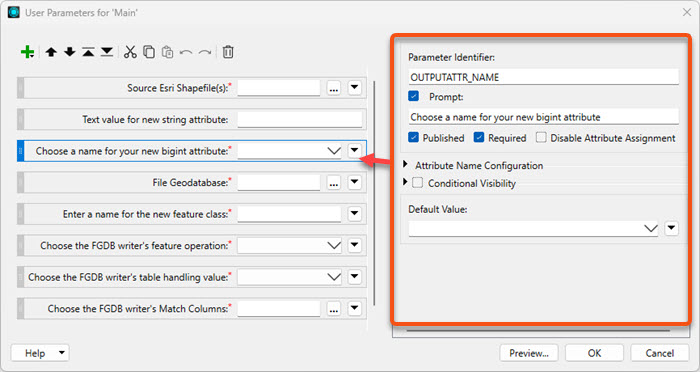Move selected parameter to bottom
This screenshot has width=700, height=372.
107,52
